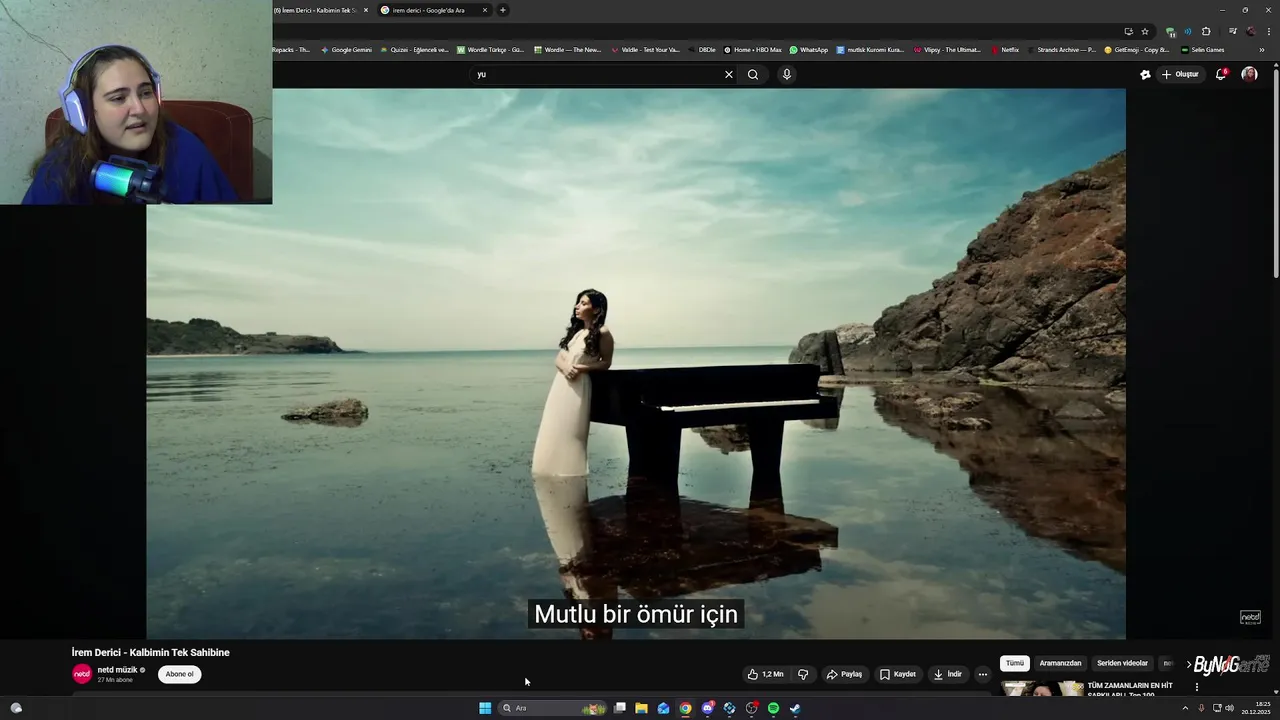
Task: Open Spotify from the taskbar
Action: coord(773,708)
